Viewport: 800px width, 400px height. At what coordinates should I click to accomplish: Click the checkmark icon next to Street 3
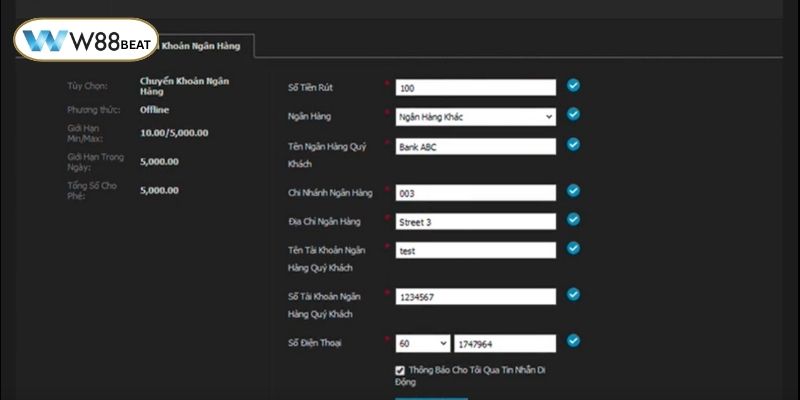pyautogui.click(x=573, y=219)
